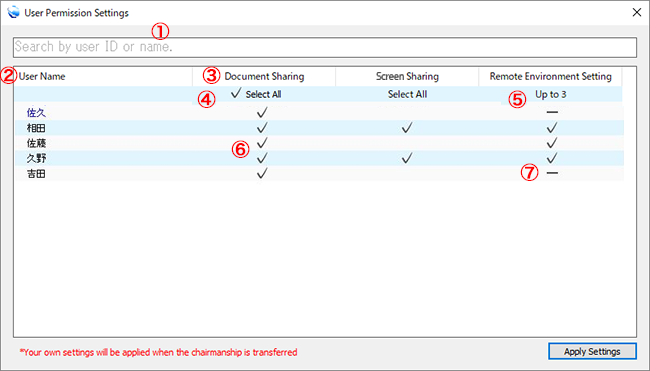
Task: Click the Remote Environment Setting column header
Action: [x=551, y=76]
